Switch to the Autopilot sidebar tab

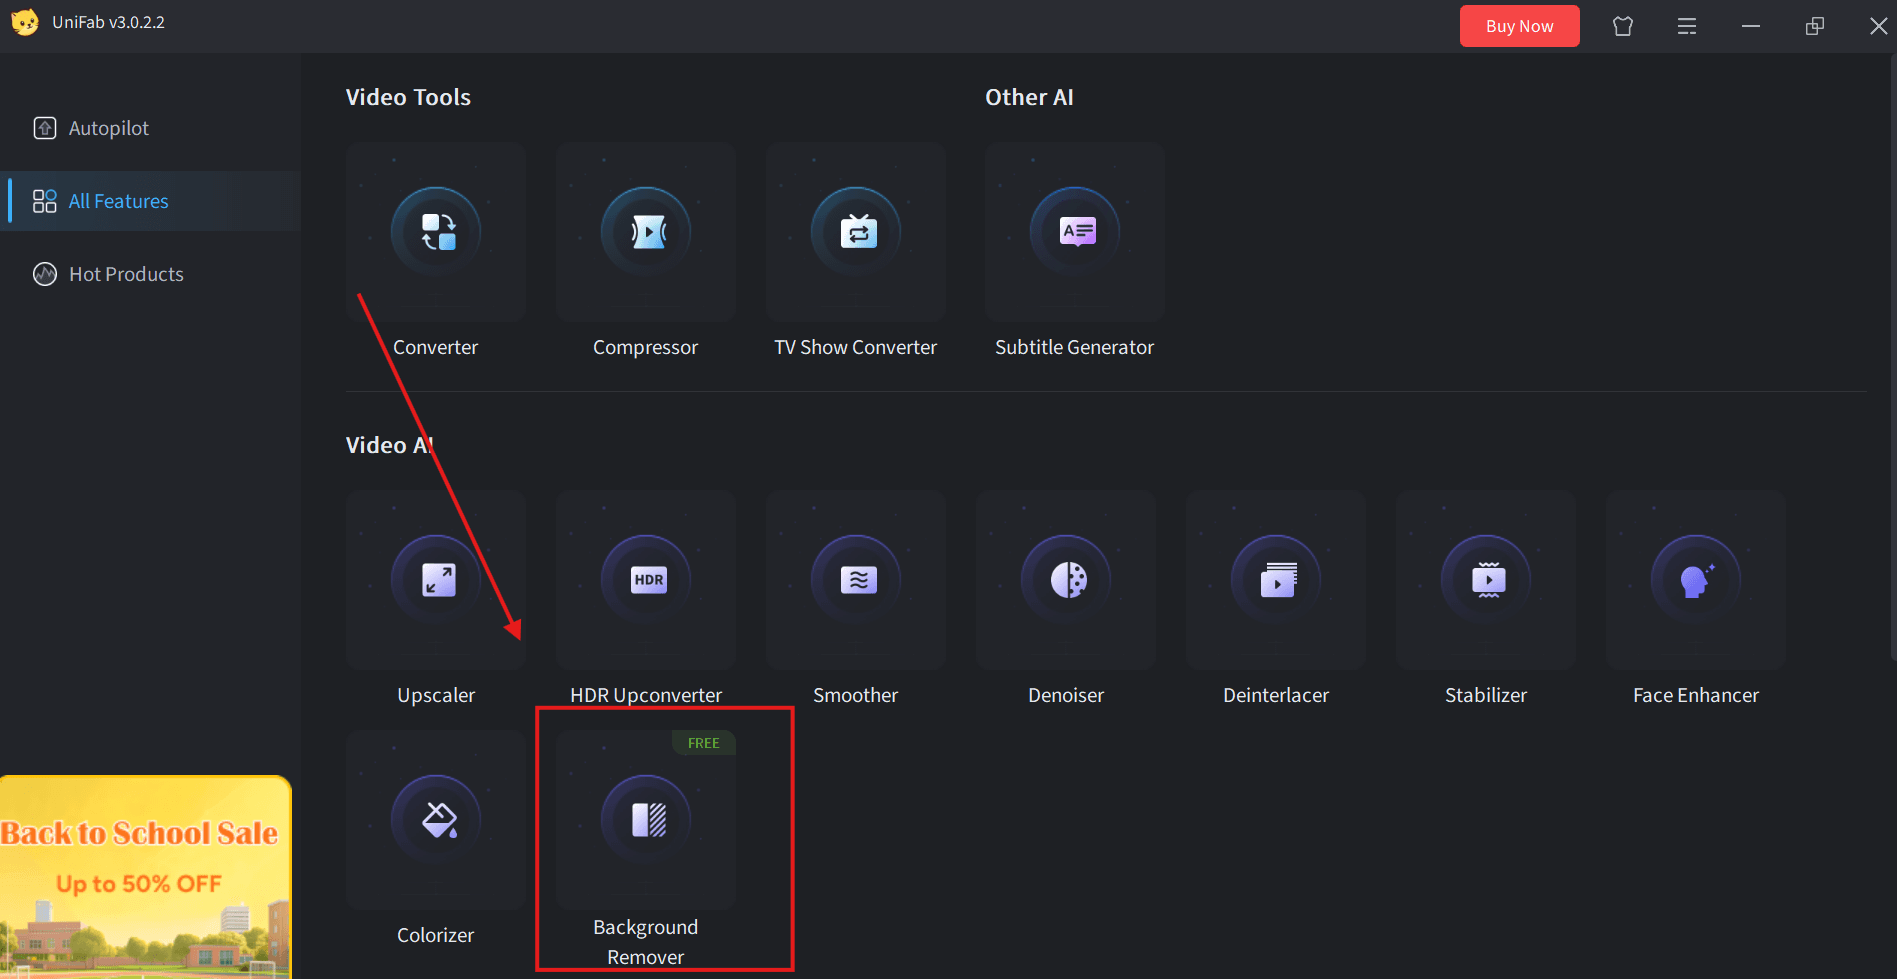pos(150,128)
